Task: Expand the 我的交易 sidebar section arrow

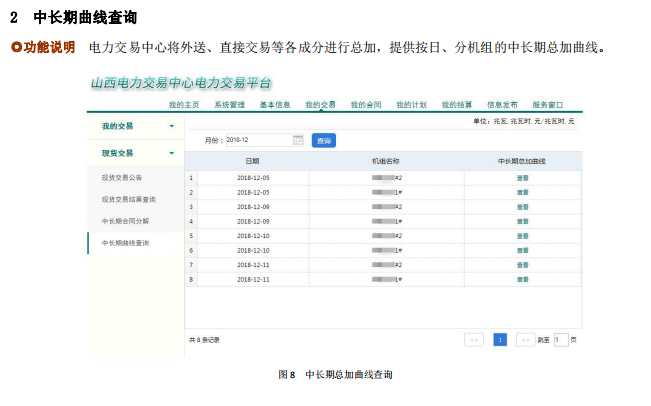Action: tap(171, 127)
